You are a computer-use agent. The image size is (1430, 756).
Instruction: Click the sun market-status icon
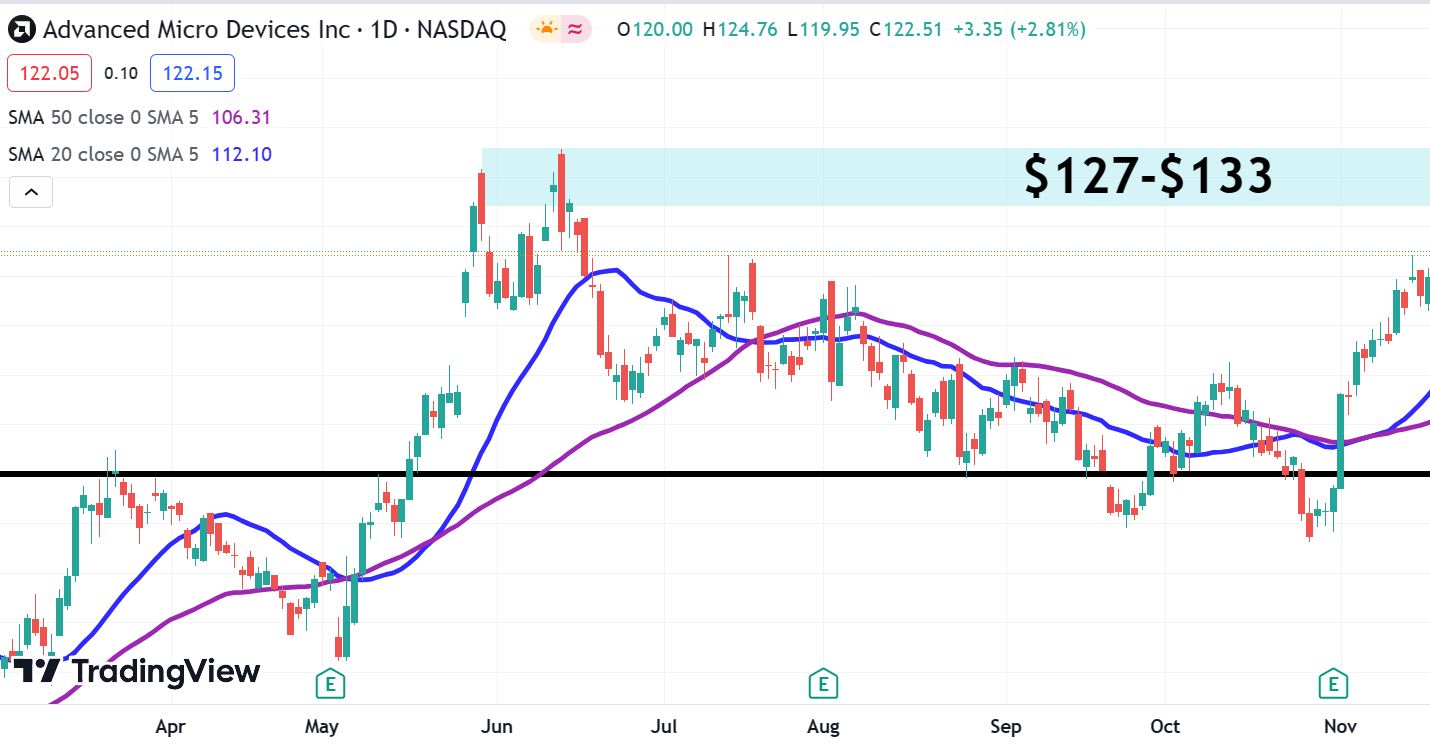coord(546,29)
